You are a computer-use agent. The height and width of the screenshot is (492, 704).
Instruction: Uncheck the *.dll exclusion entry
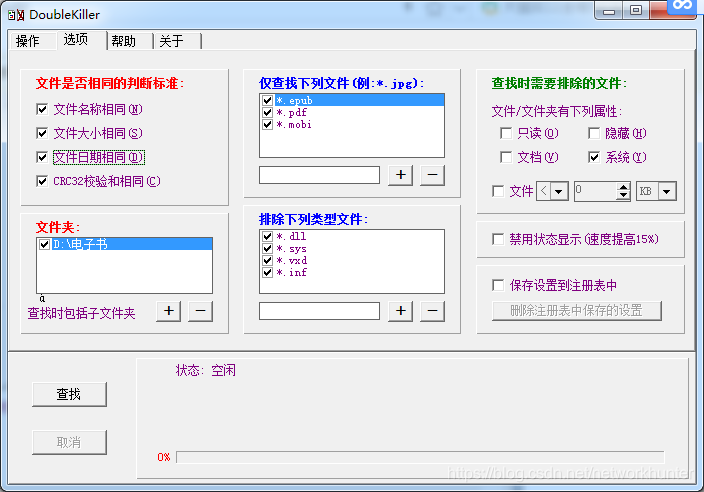coord(268,236)
